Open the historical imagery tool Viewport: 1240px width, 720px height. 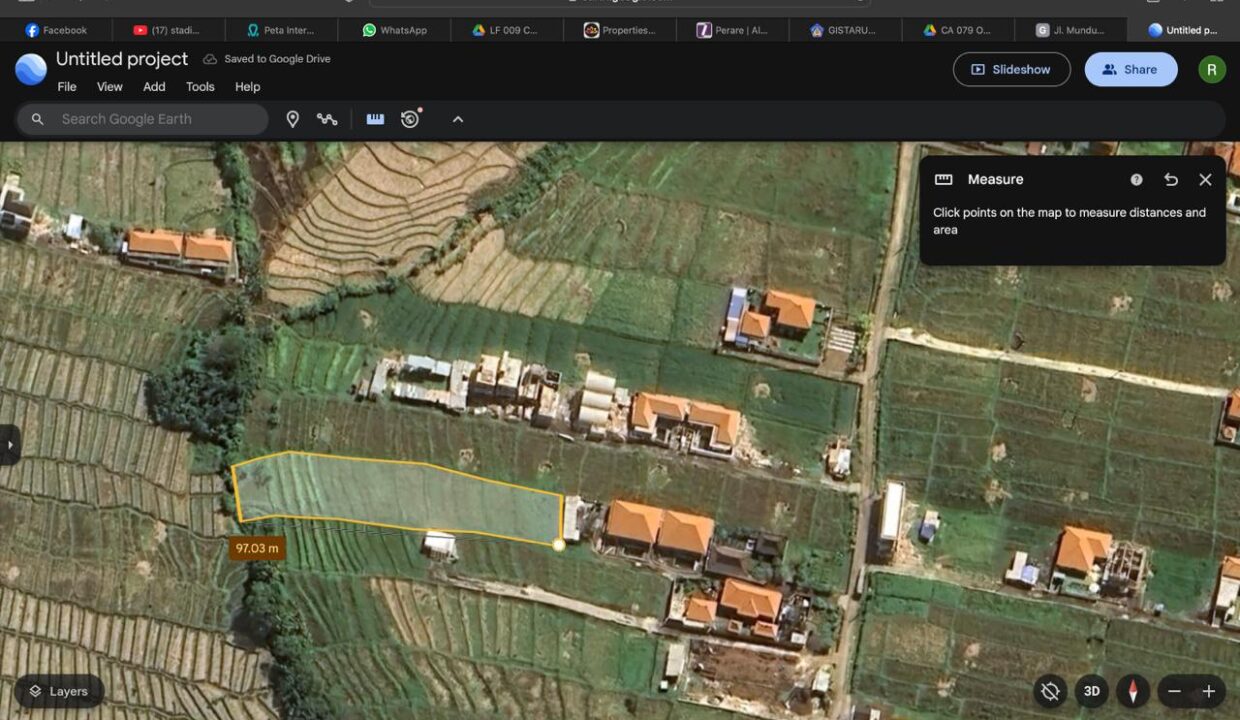tap(410, 119)
